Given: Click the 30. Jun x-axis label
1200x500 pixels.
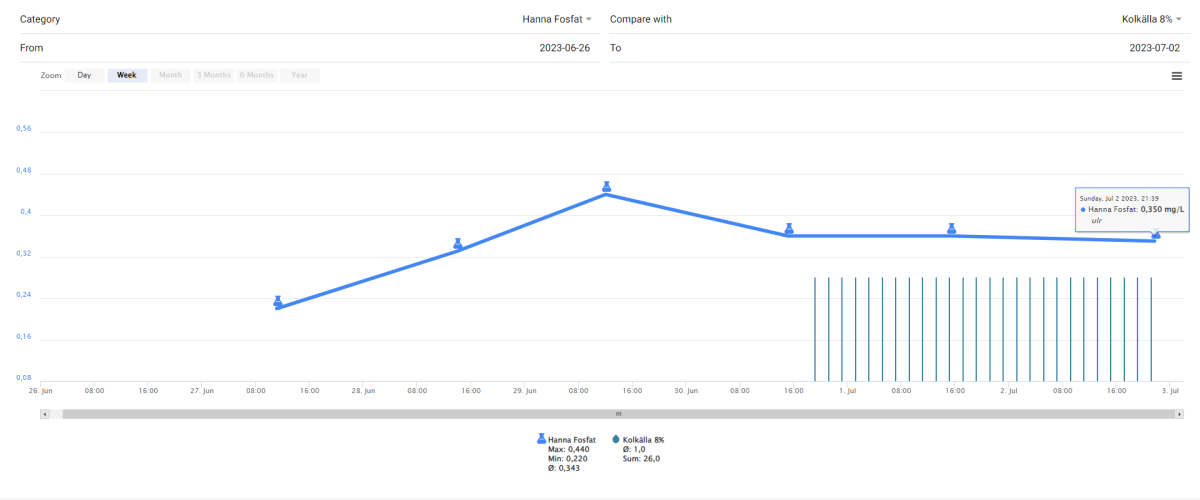Looking at the screenshot, I should pyautogui.click(x=686, y=391).
